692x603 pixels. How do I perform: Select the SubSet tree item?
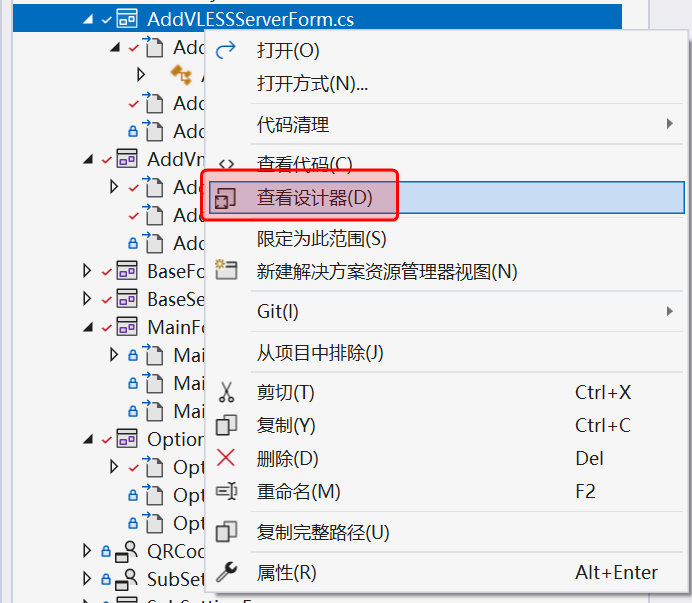174,579
